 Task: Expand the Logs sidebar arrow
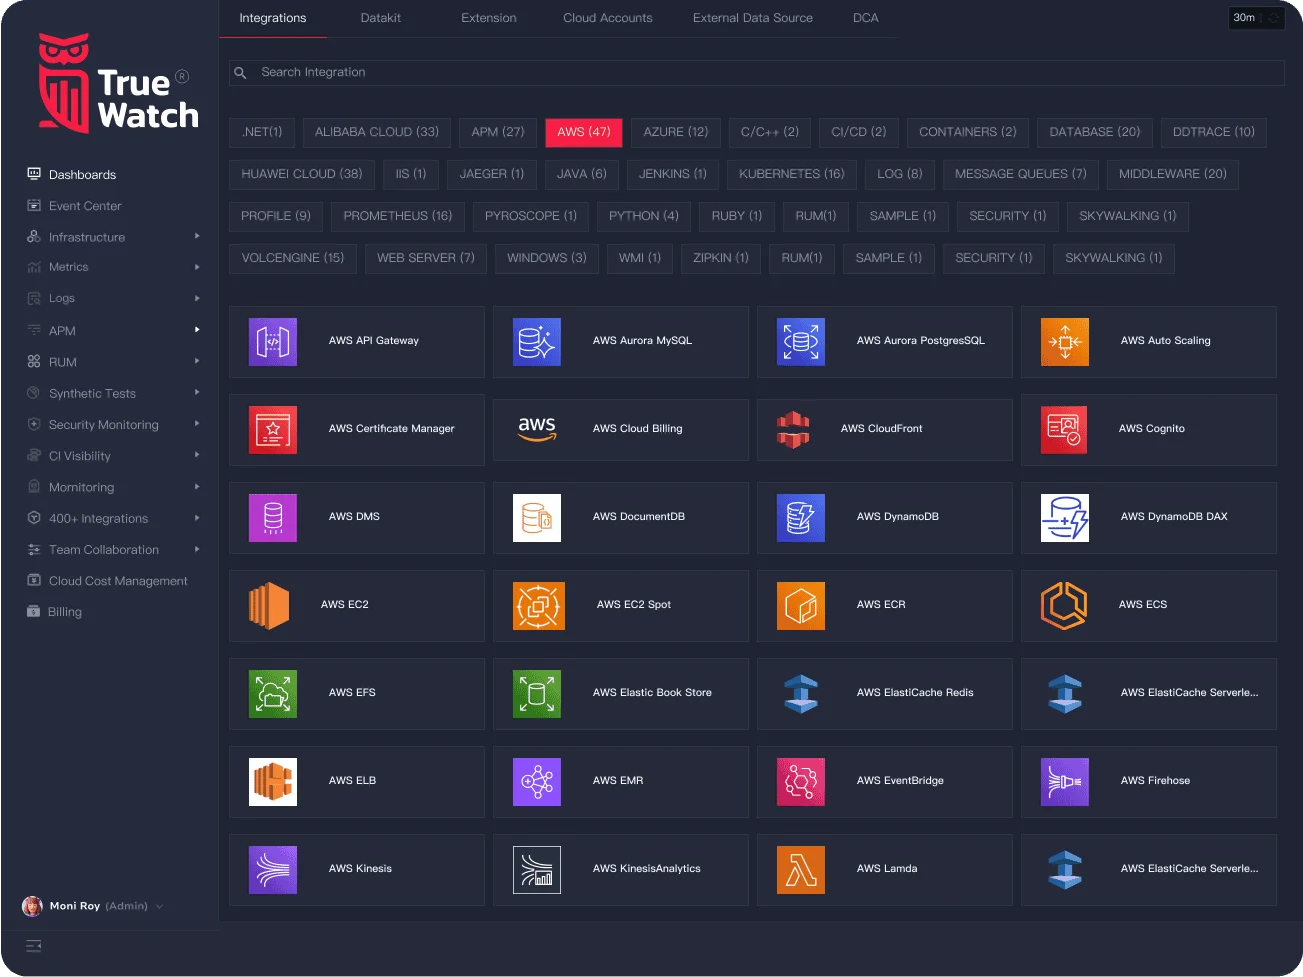pyautogui.click(x=197, y=298)
